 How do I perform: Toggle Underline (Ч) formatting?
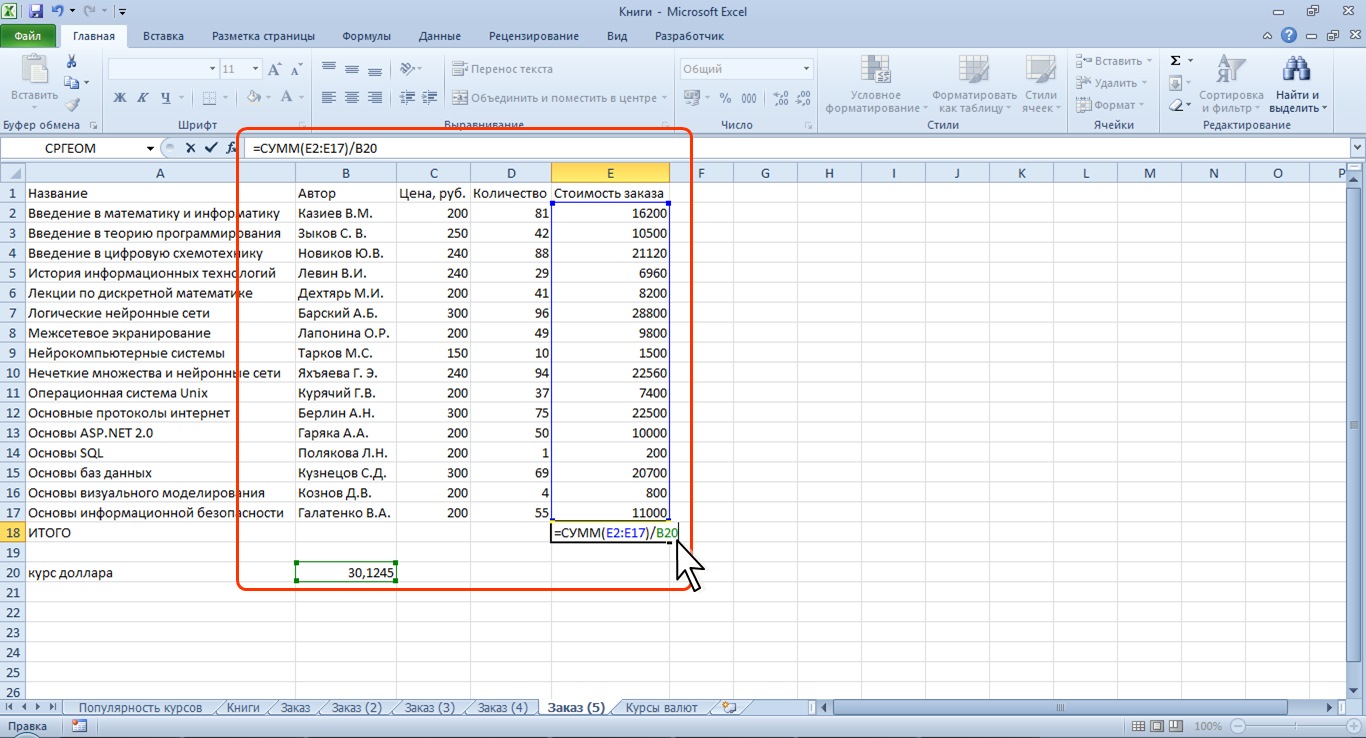166,98
